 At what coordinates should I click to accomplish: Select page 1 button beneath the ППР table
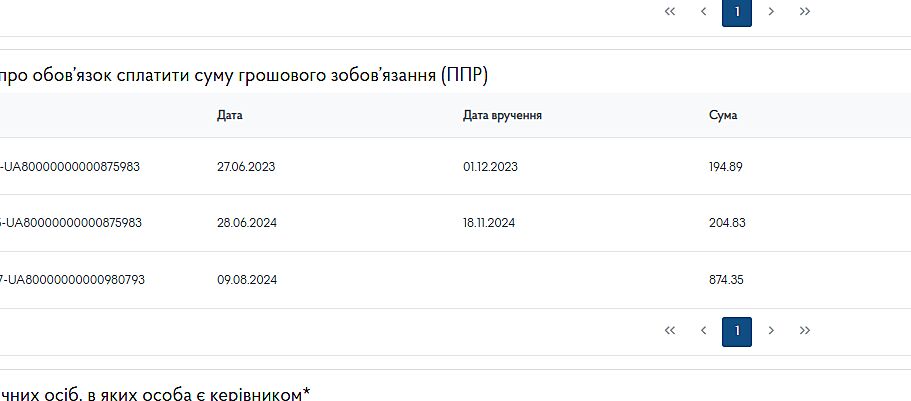(737, 331)
